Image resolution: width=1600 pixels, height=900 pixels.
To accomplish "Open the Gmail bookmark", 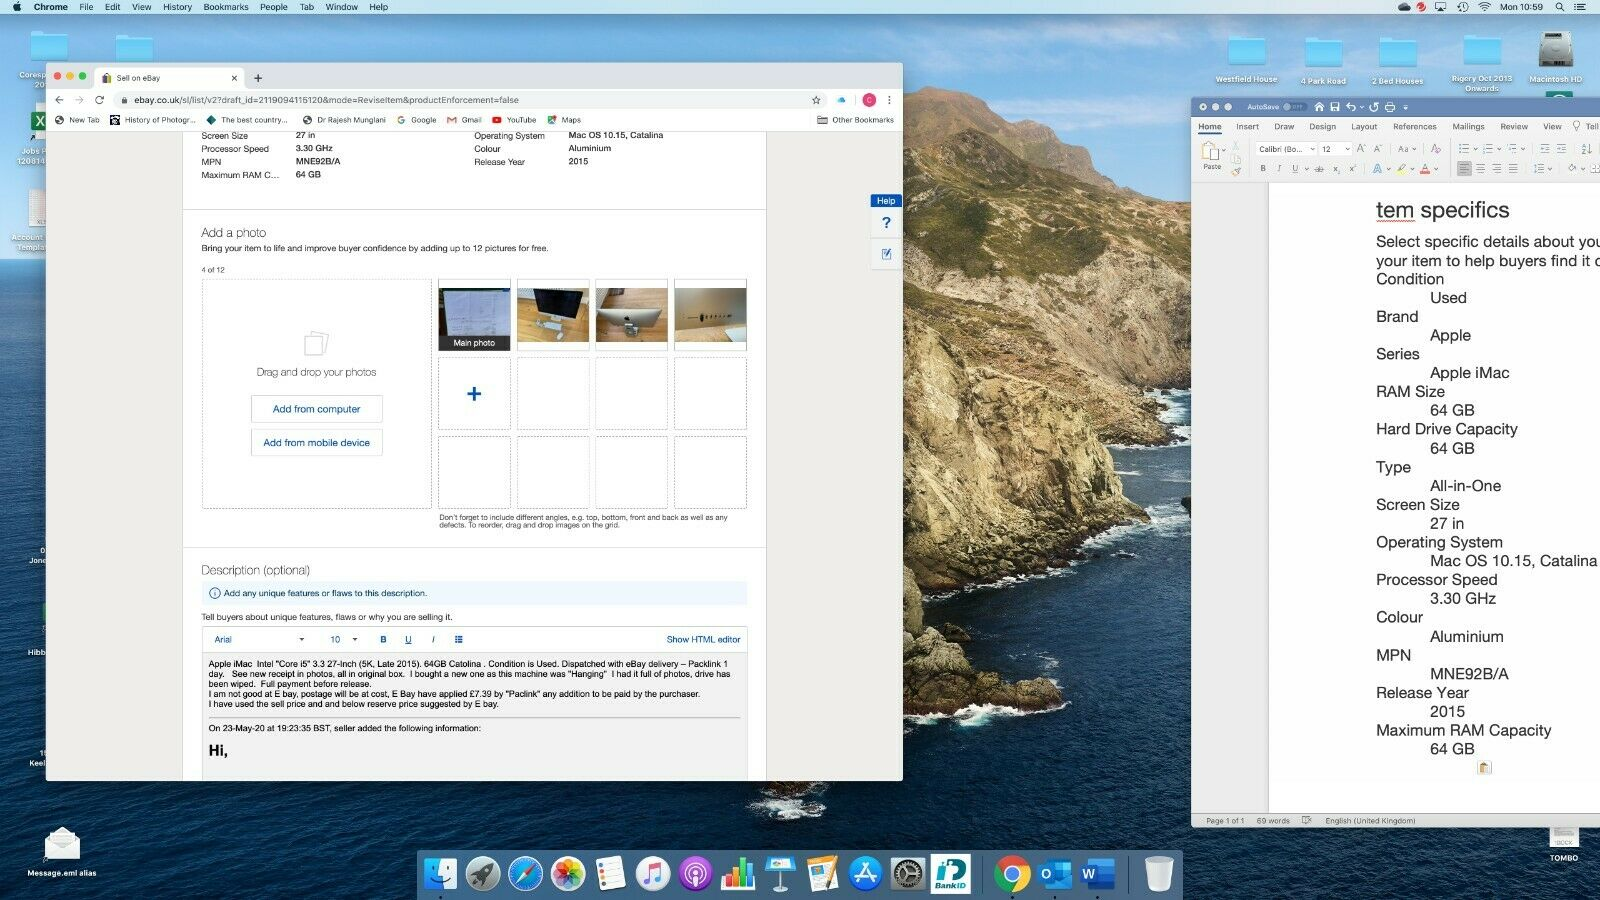I will [x=465, y=120].
